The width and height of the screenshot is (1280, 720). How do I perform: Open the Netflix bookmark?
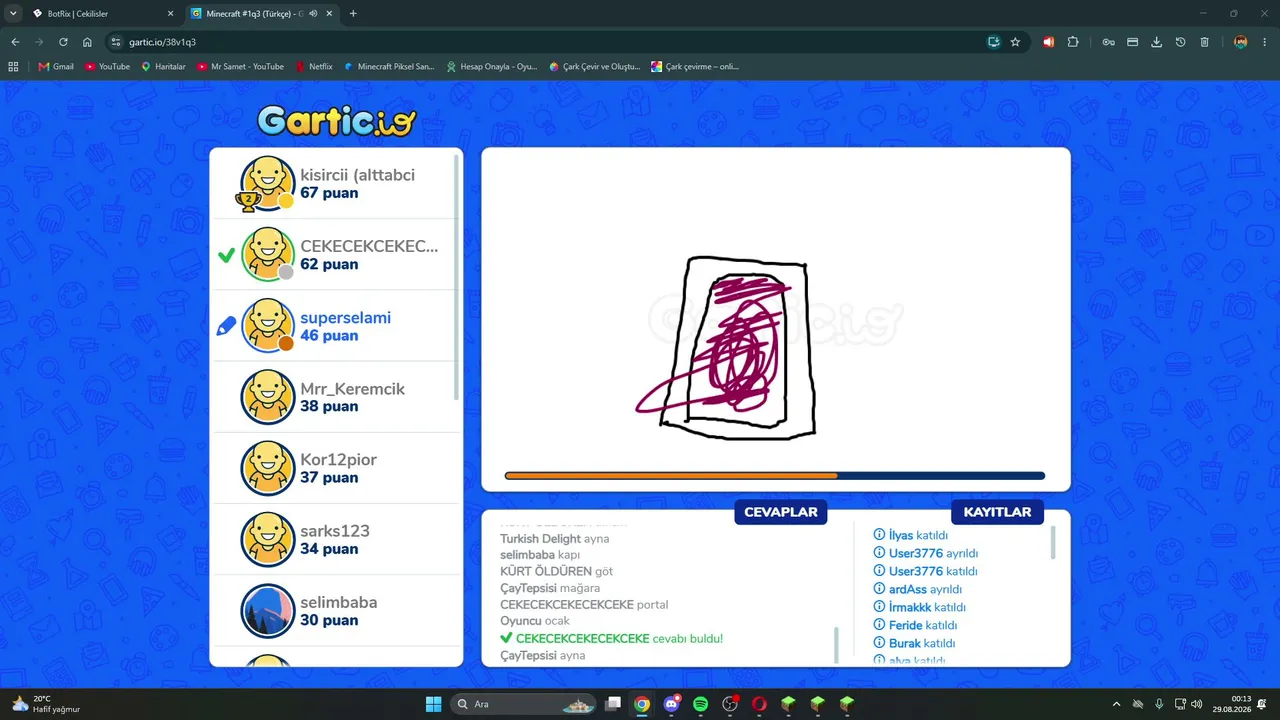[x=314, y=66]
